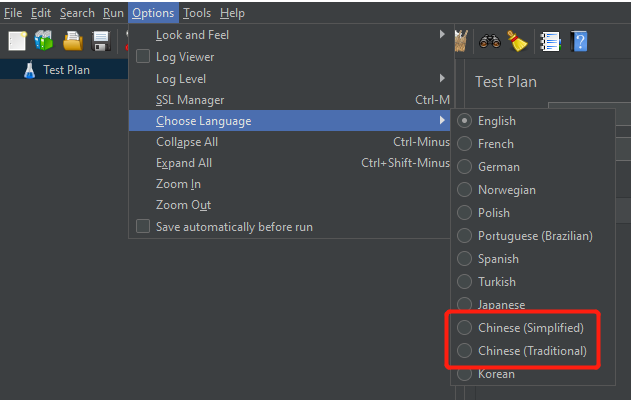Click the binoculars Search icon
The width and height of the screenshot is (631, 400).
click(490, 41)
